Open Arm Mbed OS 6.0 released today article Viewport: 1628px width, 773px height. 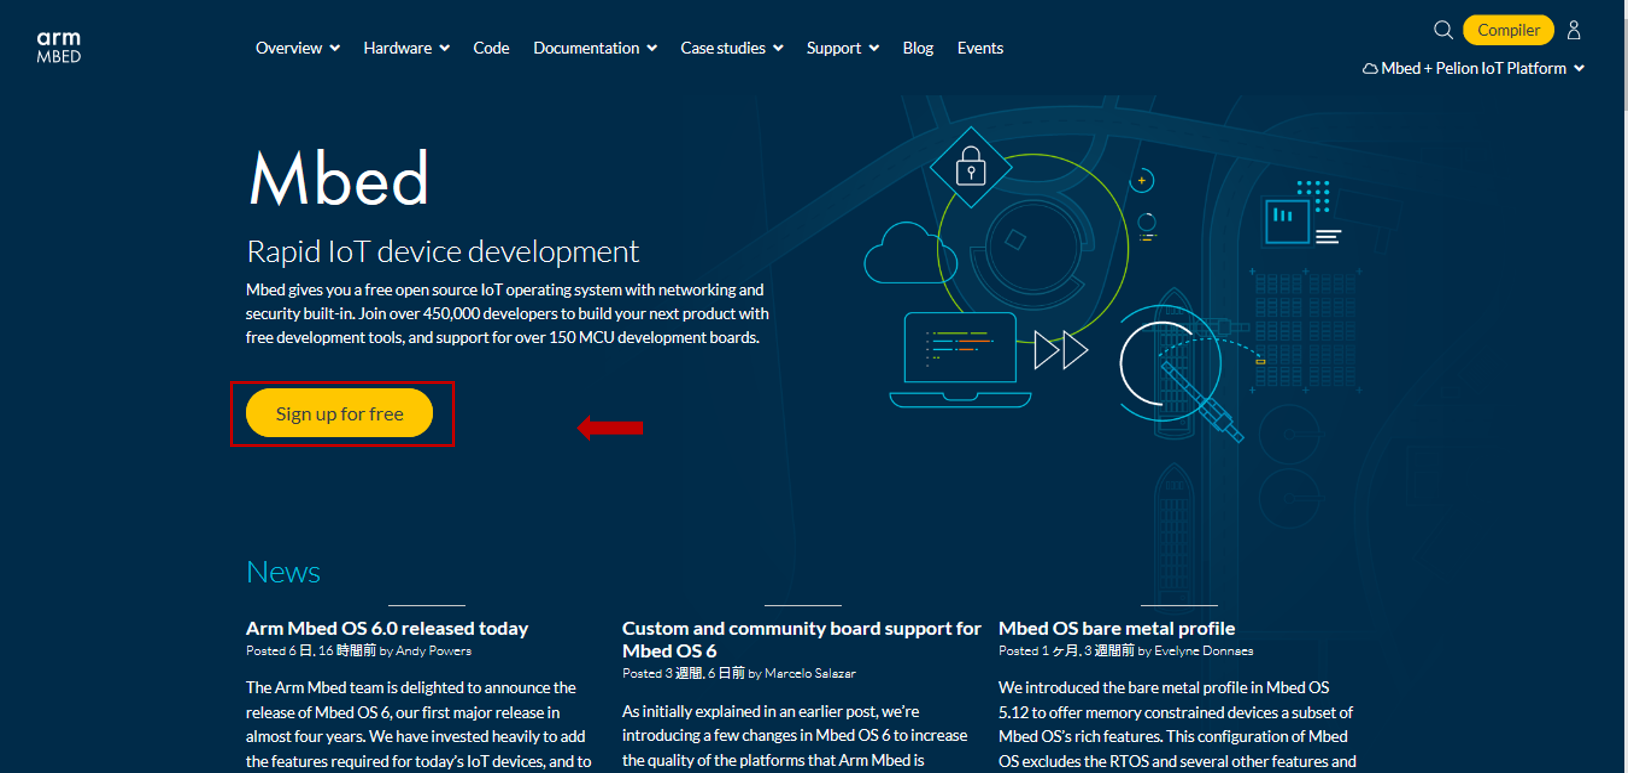pos(387,628)
